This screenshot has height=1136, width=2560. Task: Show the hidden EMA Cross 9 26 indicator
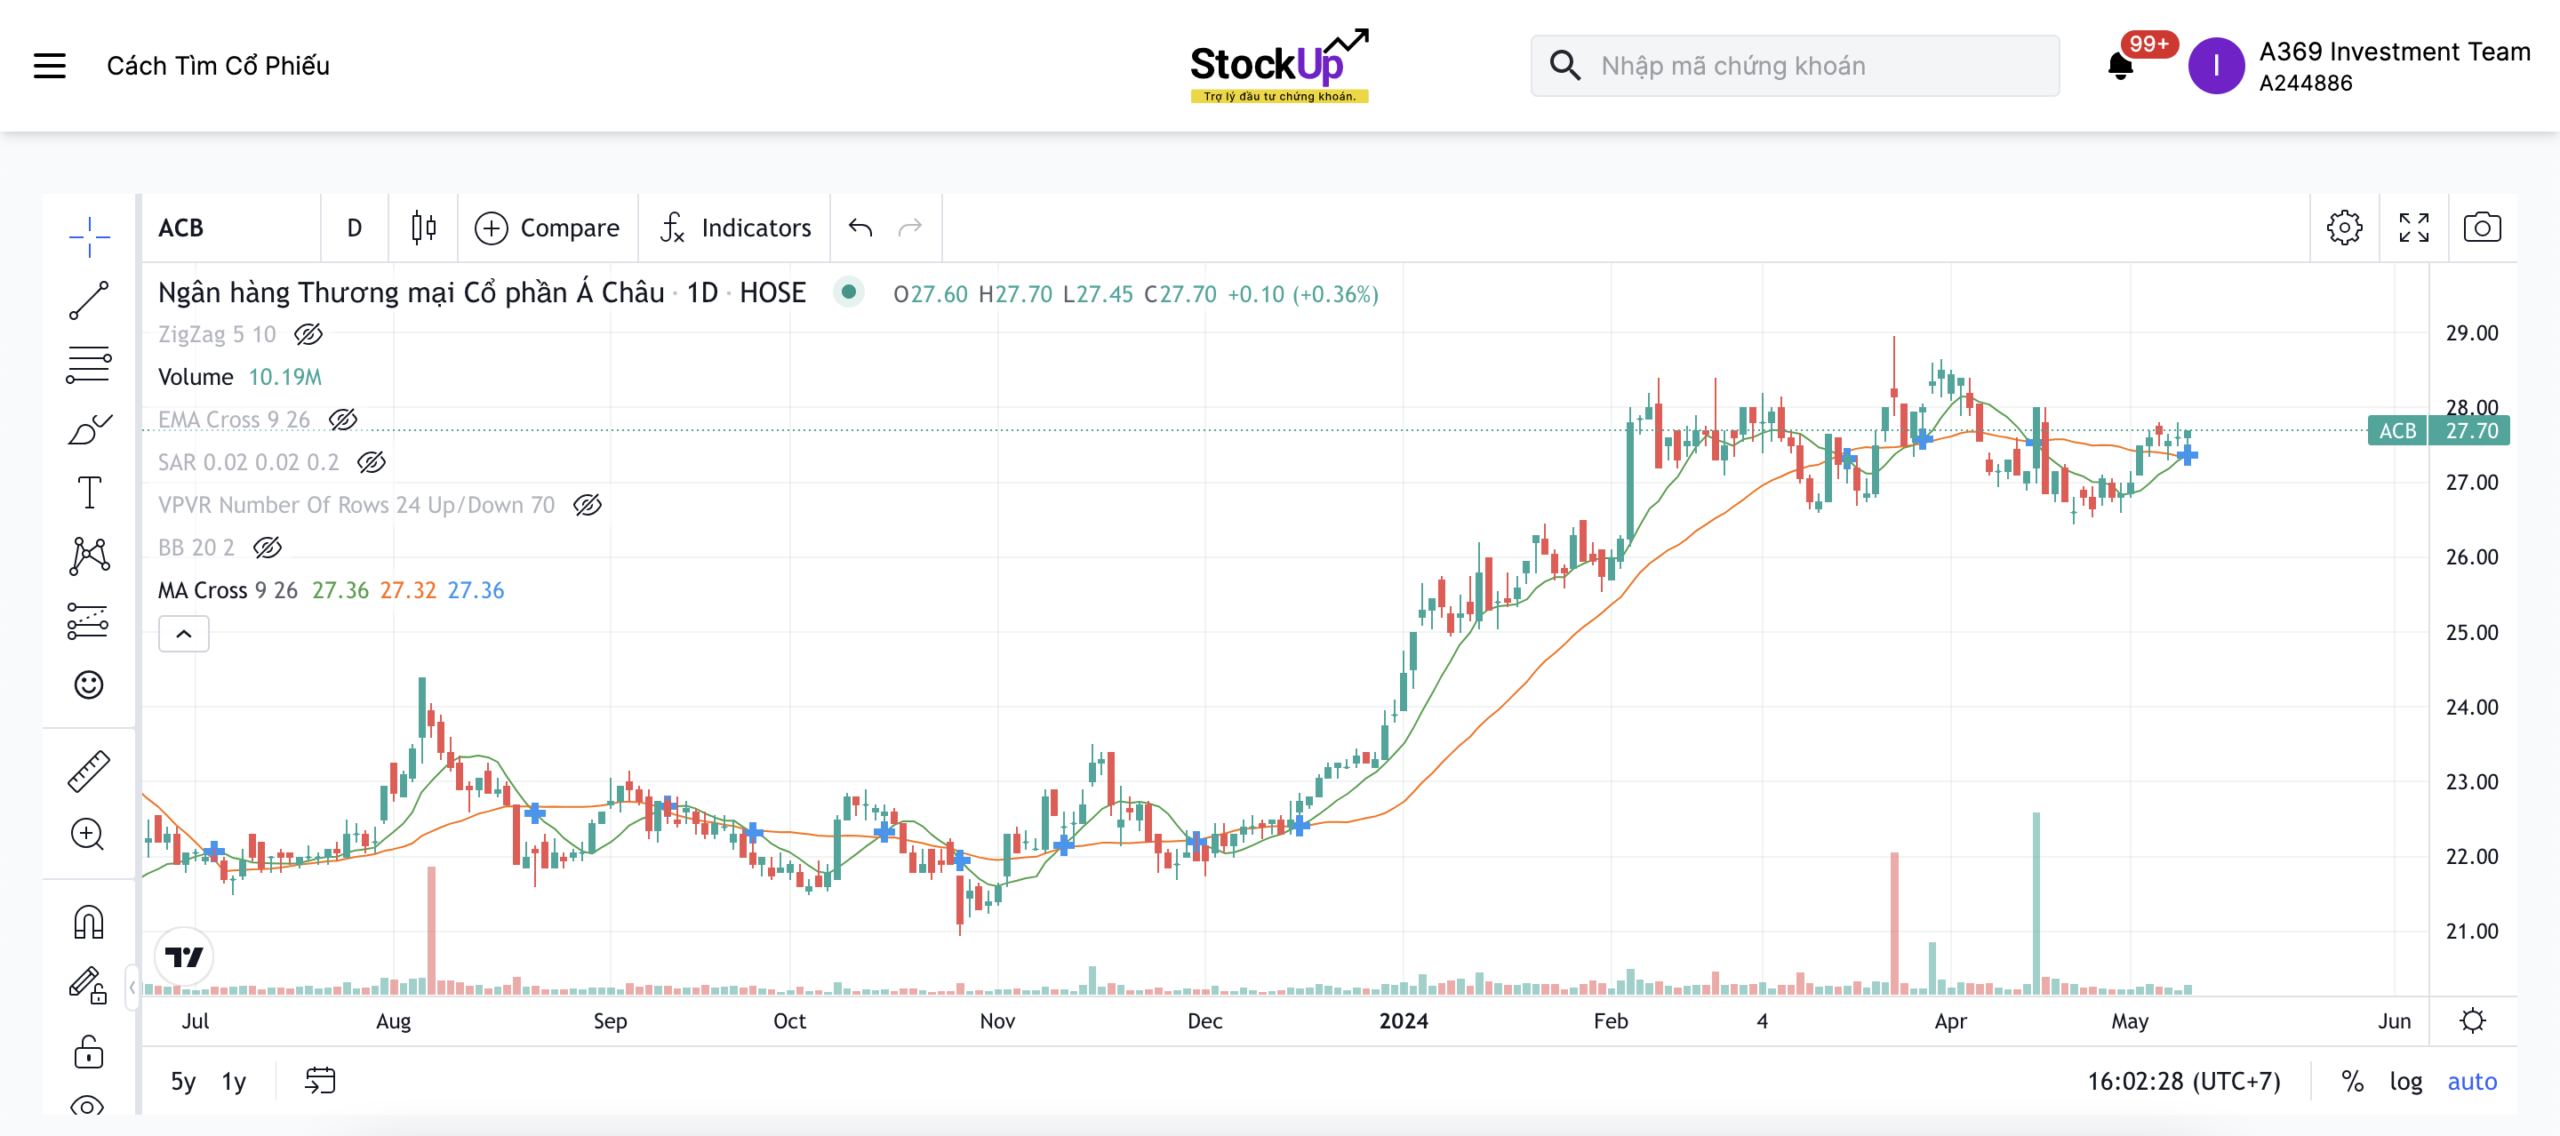click(343, 420)
